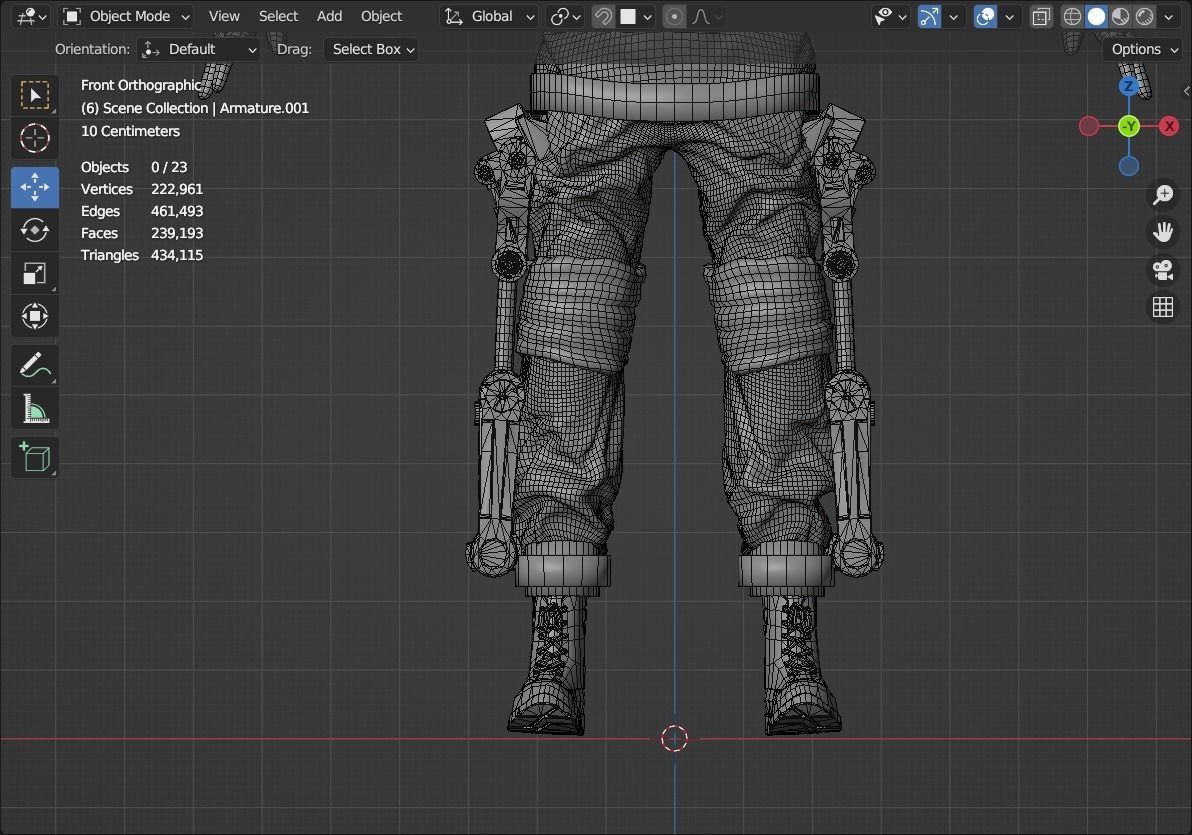The height and width of the screenshot is (835, 1192).
Task: Open Global transform orientation dropdown
Action: pyautogui.click(x=490, y=16)
